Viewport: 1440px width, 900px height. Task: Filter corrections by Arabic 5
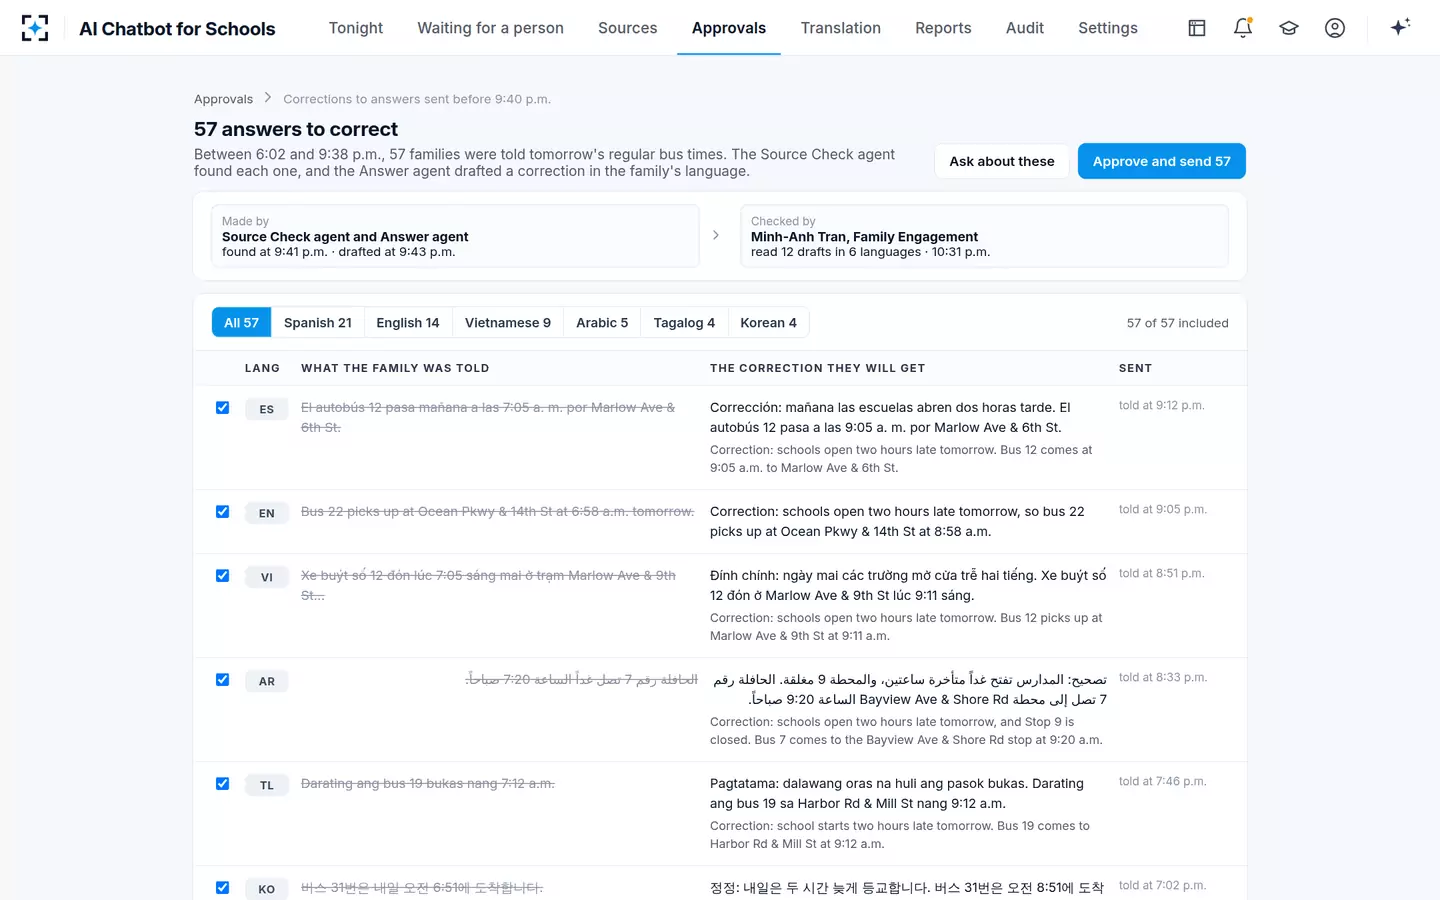(602, 323)
